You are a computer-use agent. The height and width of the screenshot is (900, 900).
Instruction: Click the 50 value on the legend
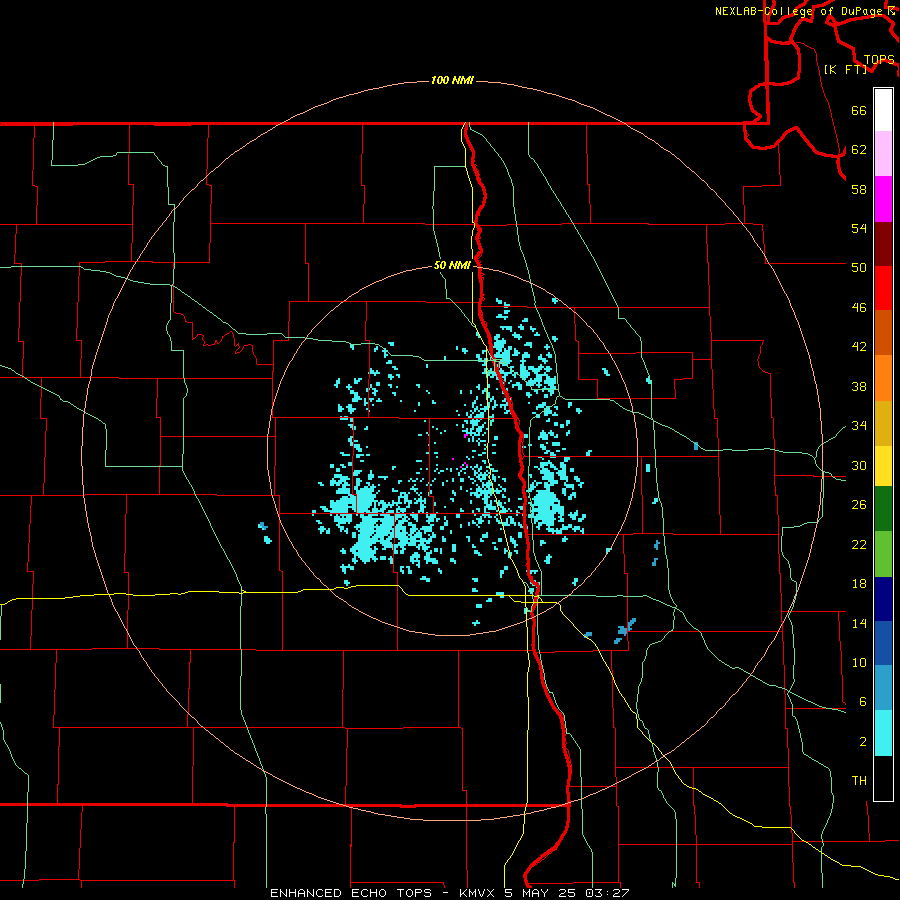(859, 268)
